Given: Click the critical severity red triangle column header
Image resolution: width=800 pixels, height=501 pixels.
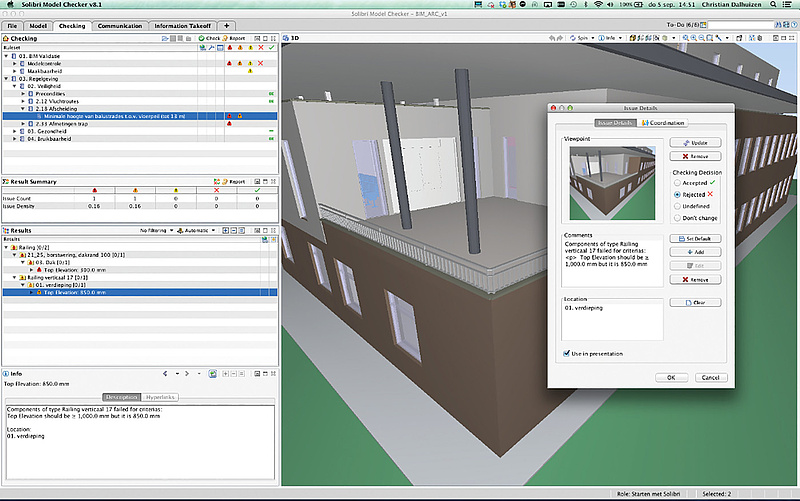Looking at the screenshot, I should click(230, 47).
